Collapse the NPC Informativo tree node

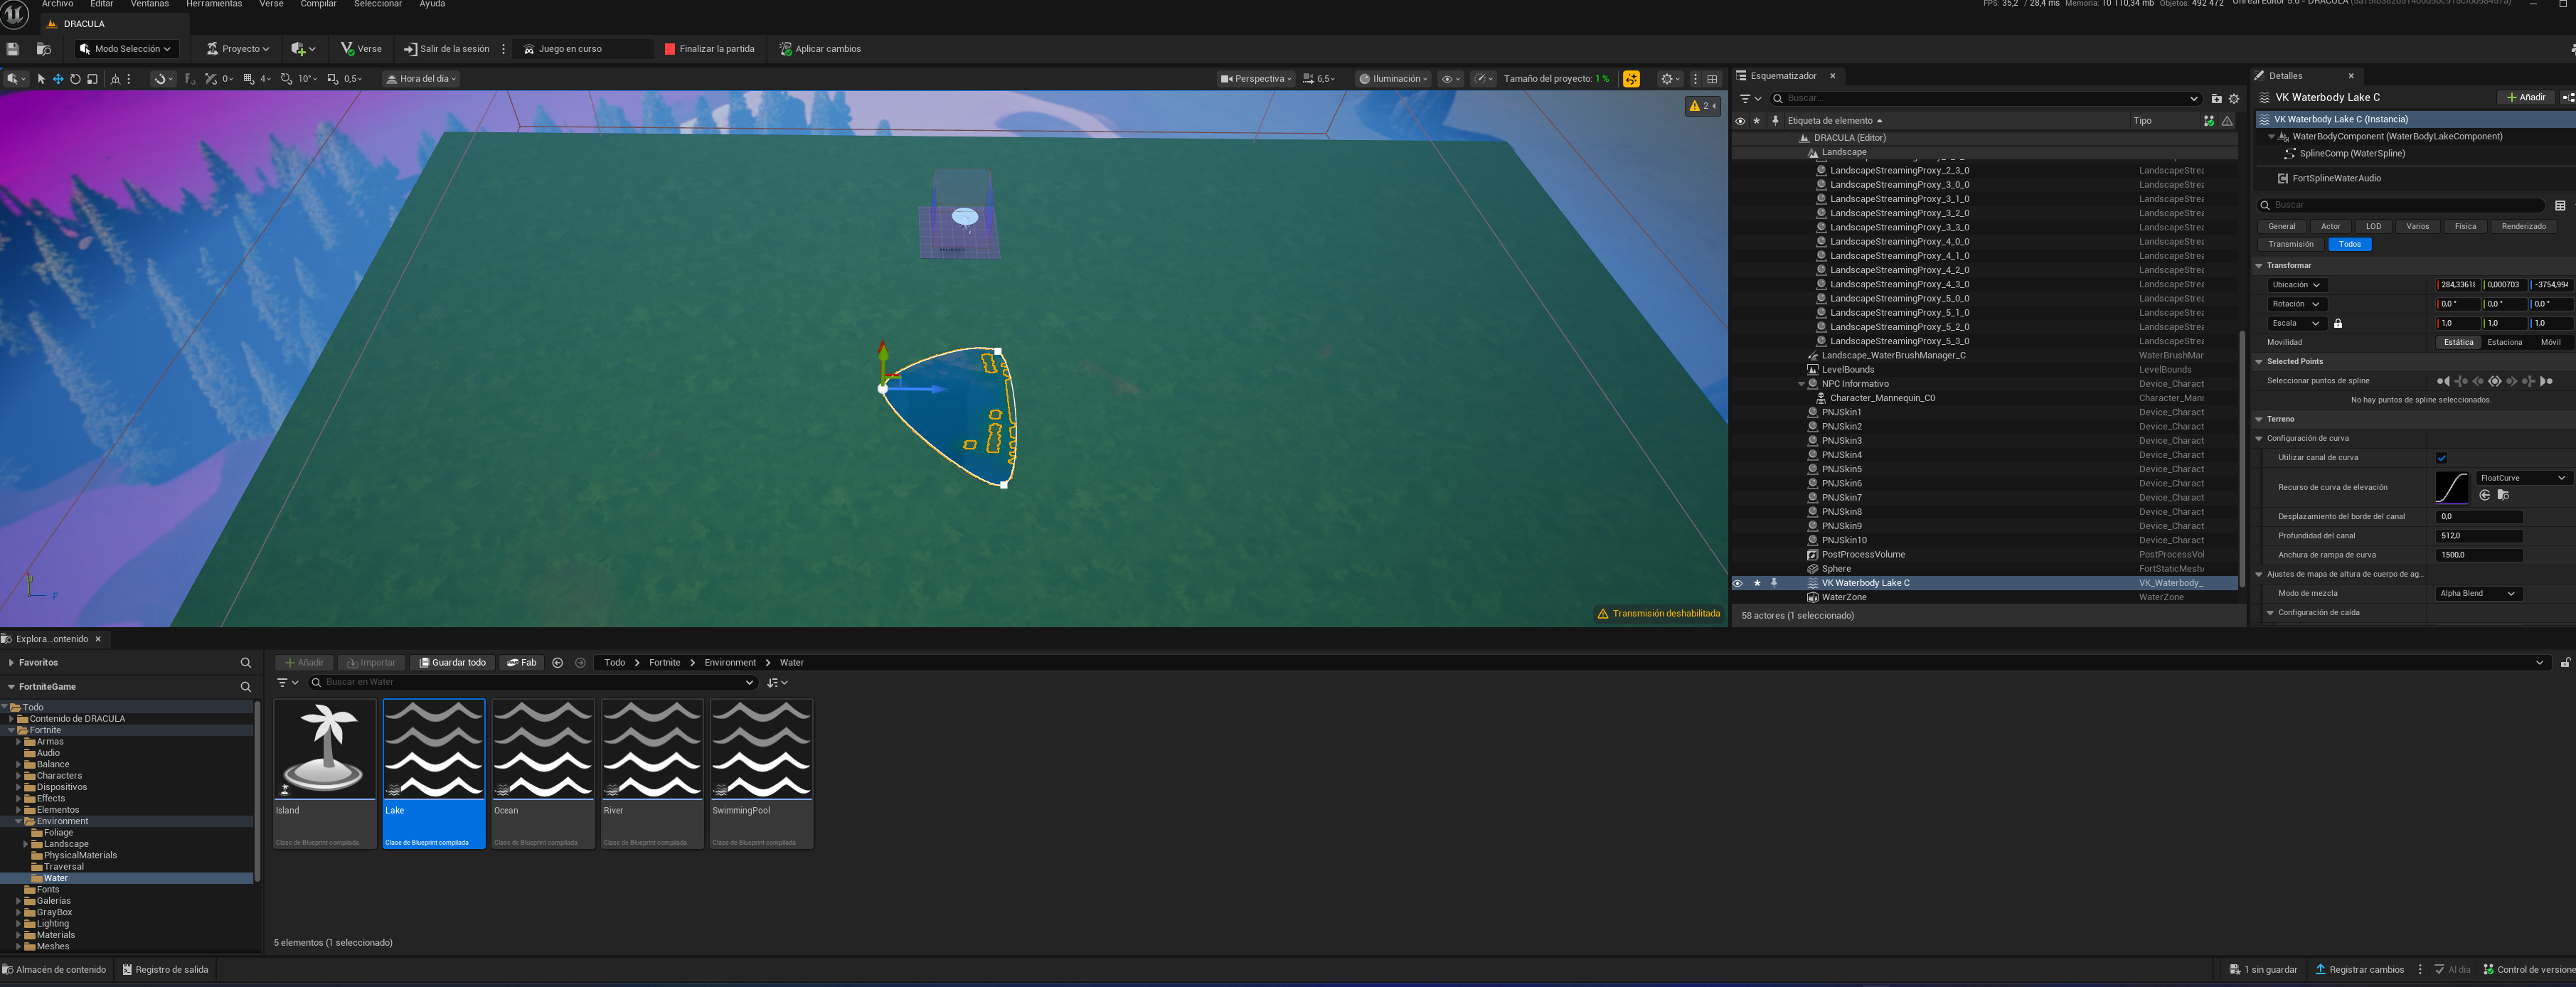tap(1802, 384)
